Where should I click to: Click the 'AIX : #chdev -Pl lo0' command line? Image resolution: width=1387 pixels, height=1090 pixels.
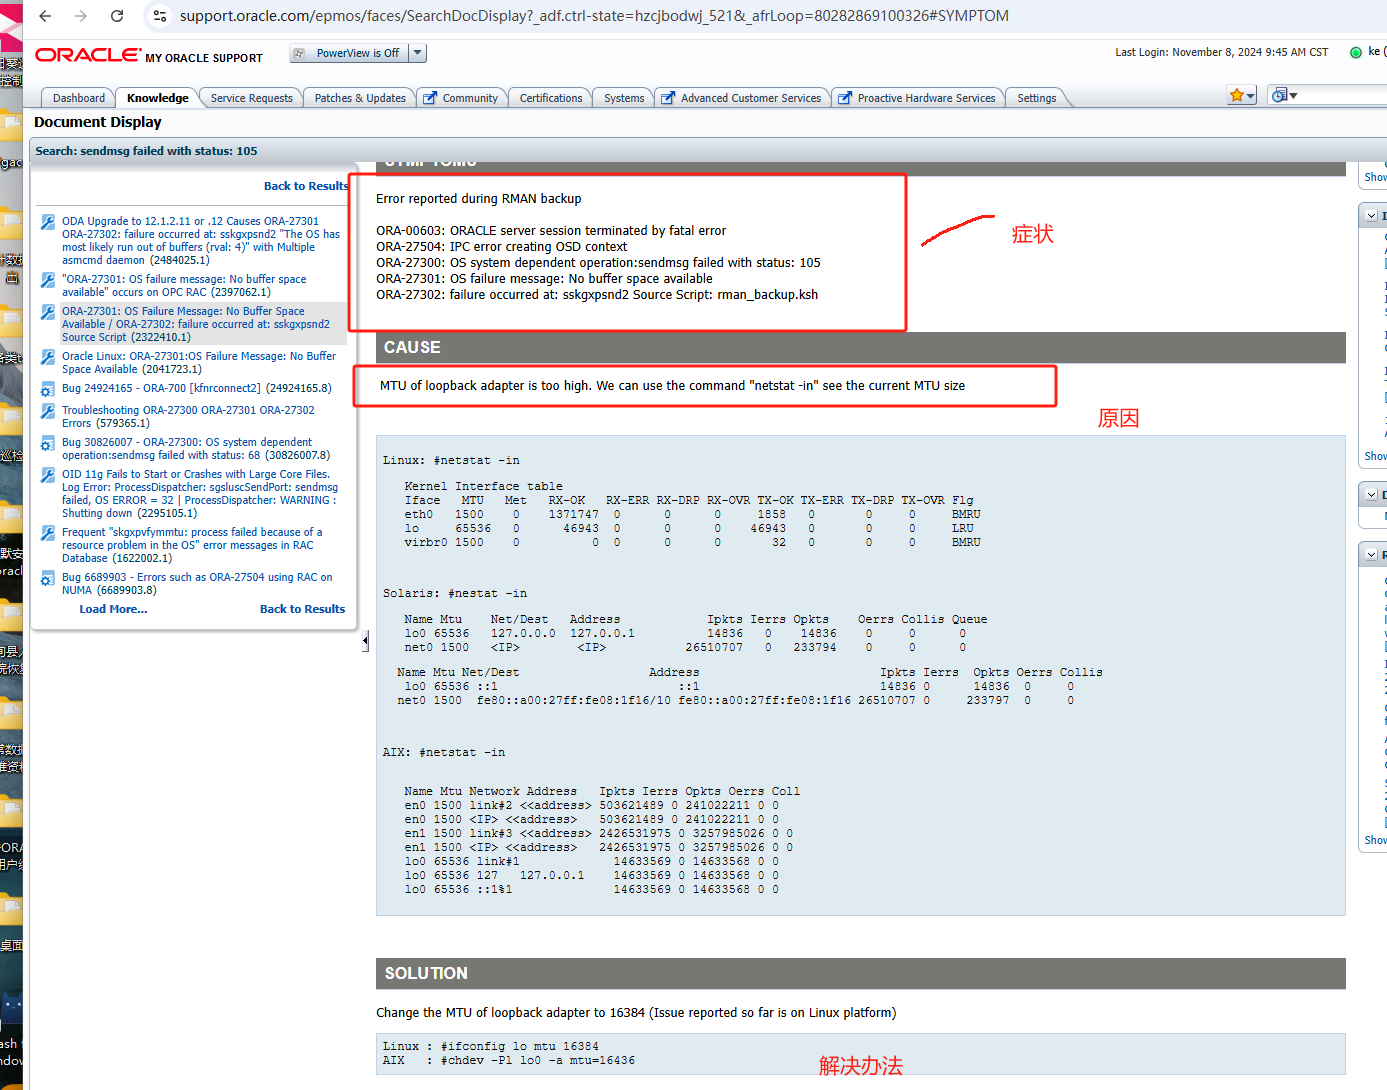click(x=509, y=1060)
